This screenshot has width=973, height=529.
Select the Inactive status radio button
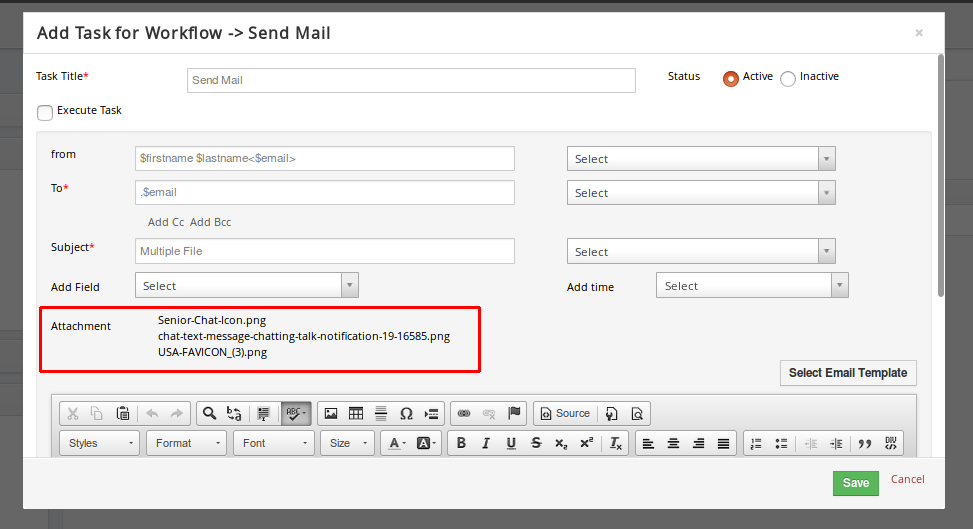(x=787, y=79)
